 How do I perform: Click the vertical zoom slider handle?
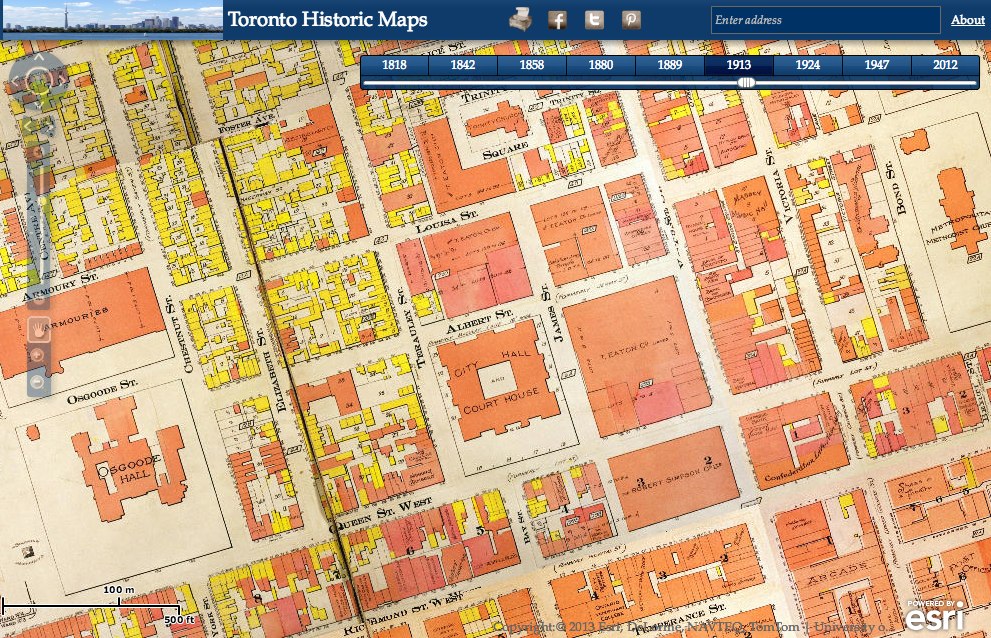coord(42,200)
